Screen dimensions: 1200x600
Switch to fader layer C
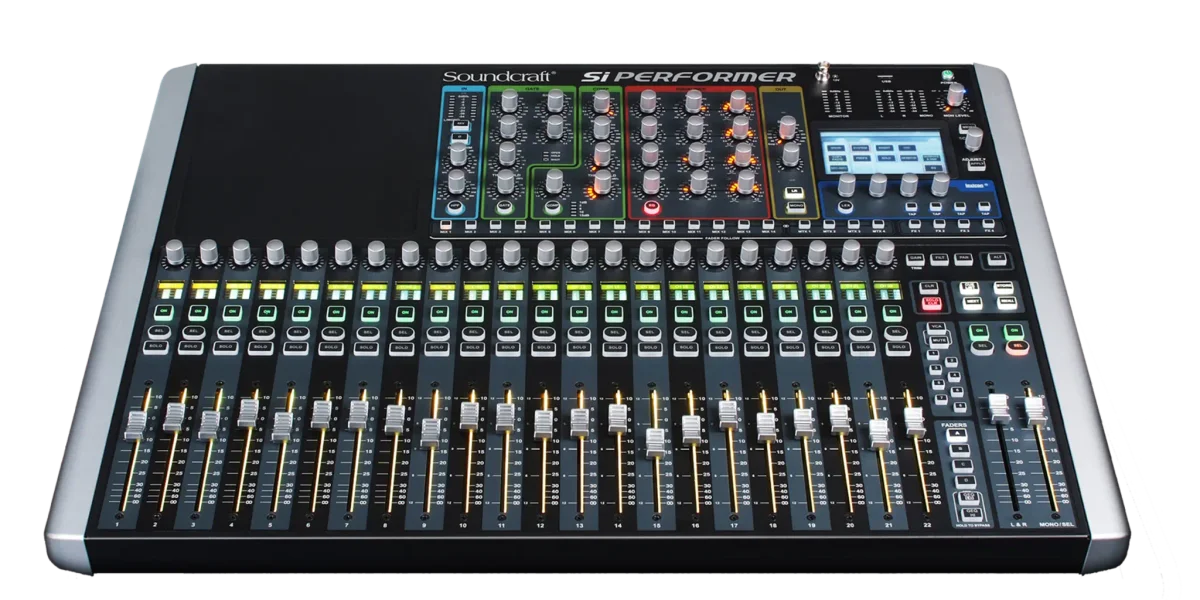(x=962, y=466)
